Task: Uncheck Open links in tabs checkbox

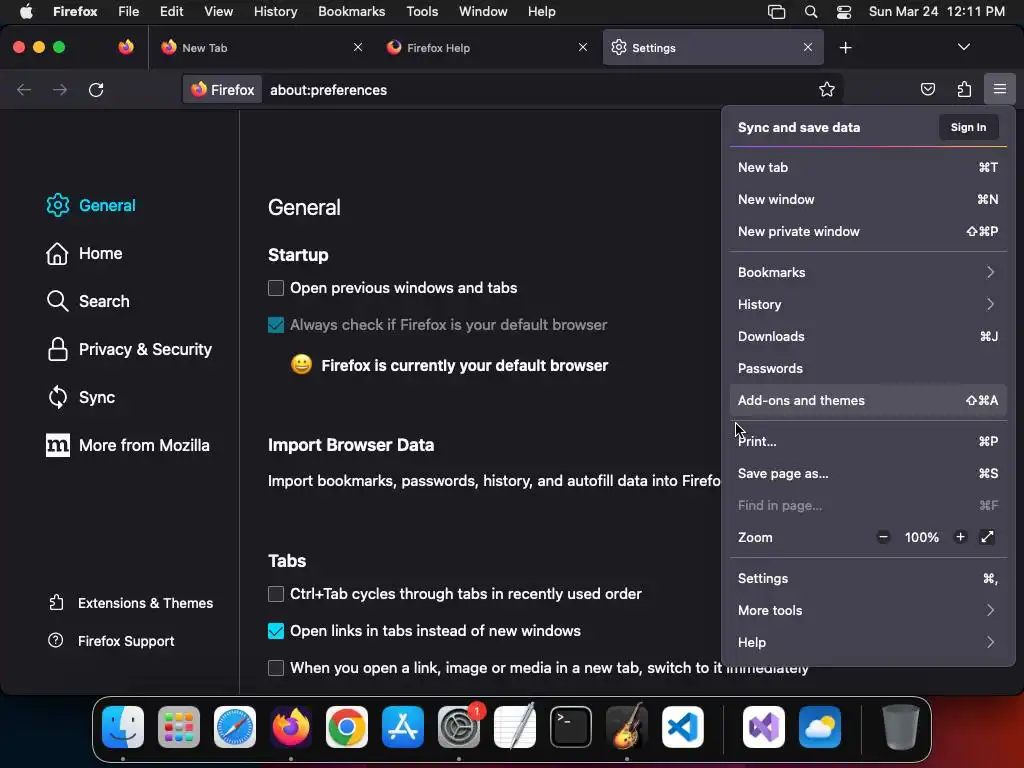Action: pyautogui.click(x=276, y=631)
